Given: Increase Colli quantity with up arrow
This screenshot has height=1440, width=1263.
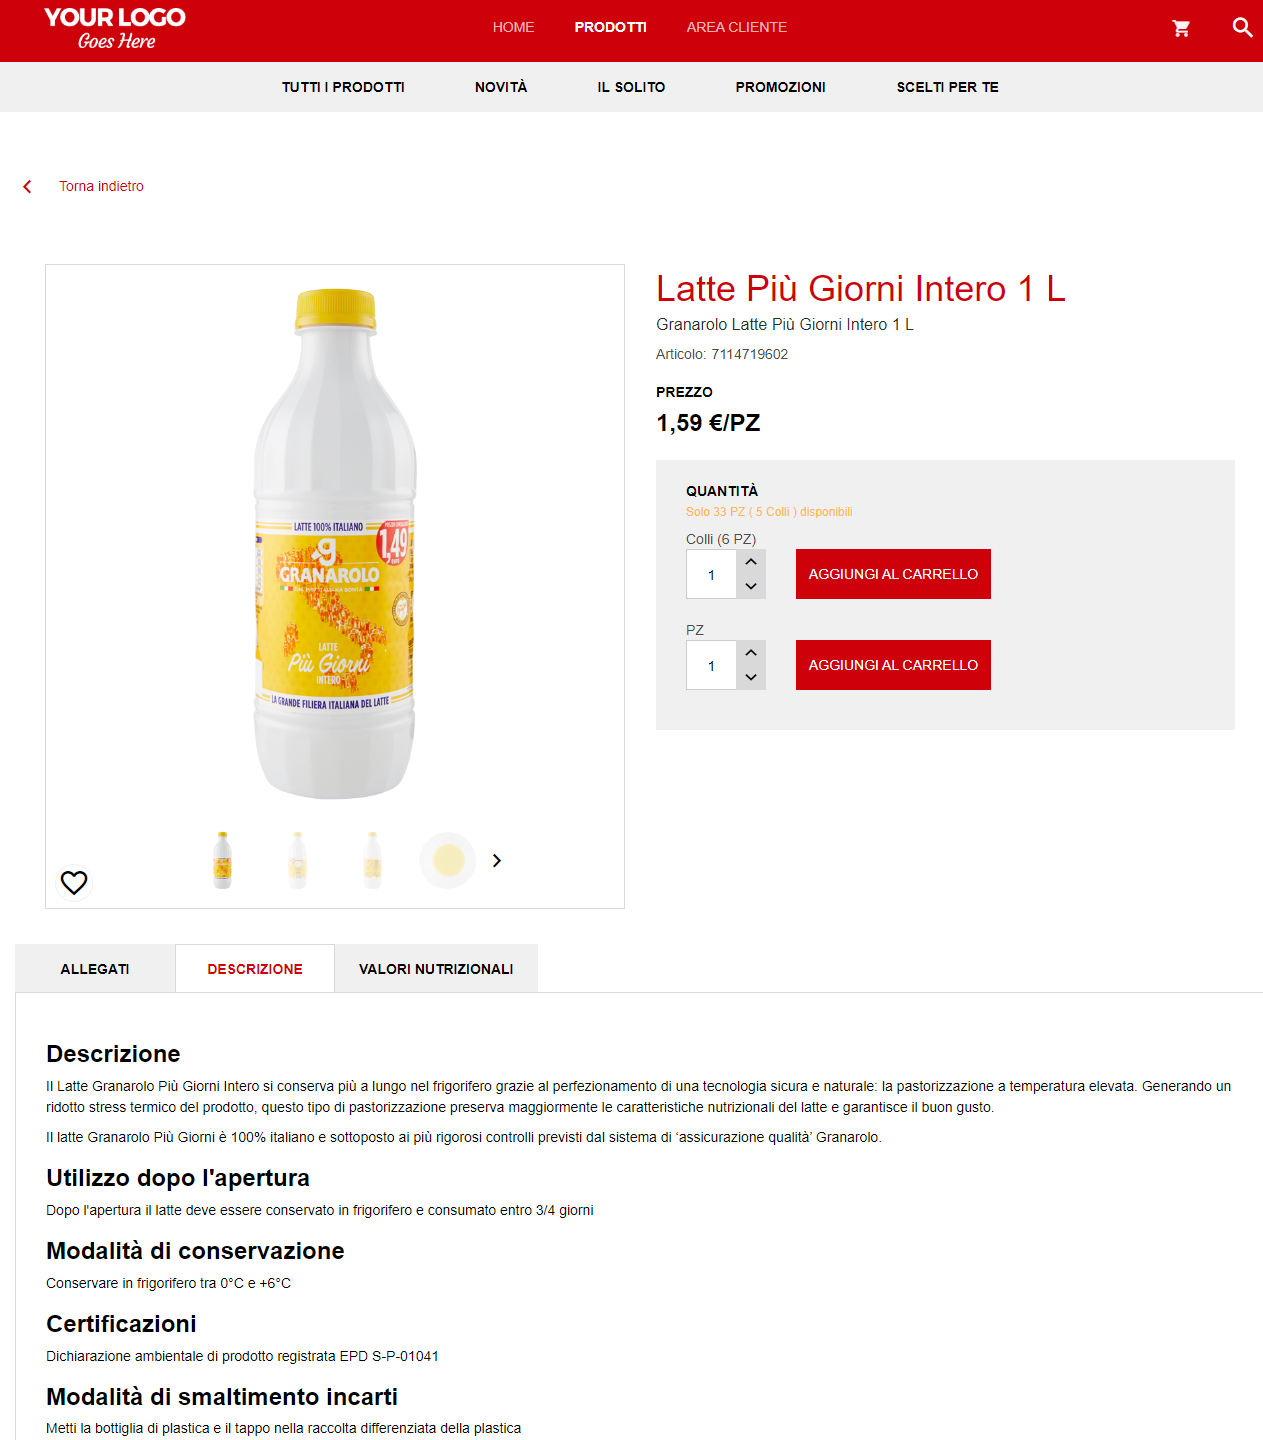Looking at the screenshot, I should [751, 562].
